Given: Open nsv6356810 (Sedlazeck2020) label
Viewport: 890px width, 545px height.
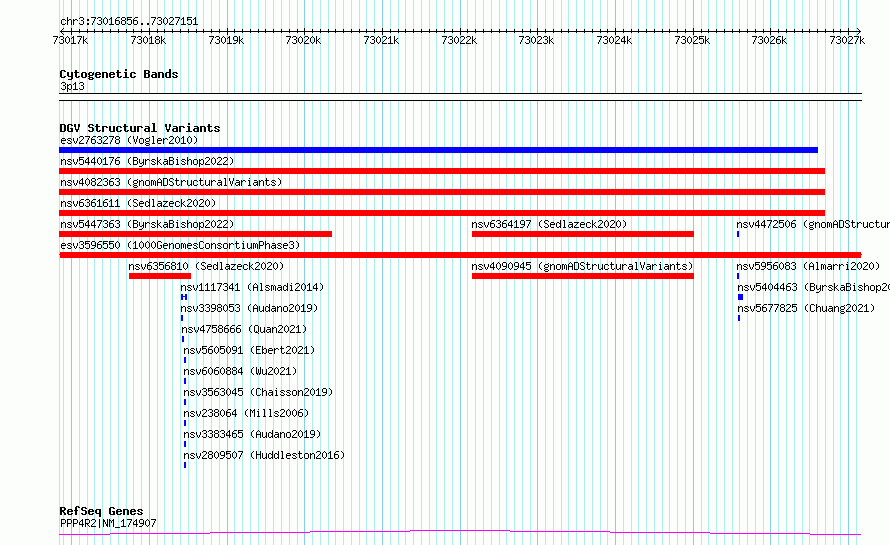Looking at the screenshot, I should coord(206,266).
